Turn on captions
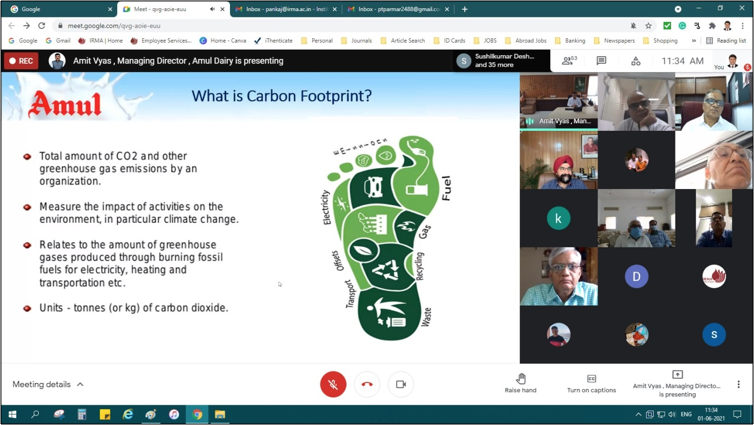754x425 pixels. [591, 384]
